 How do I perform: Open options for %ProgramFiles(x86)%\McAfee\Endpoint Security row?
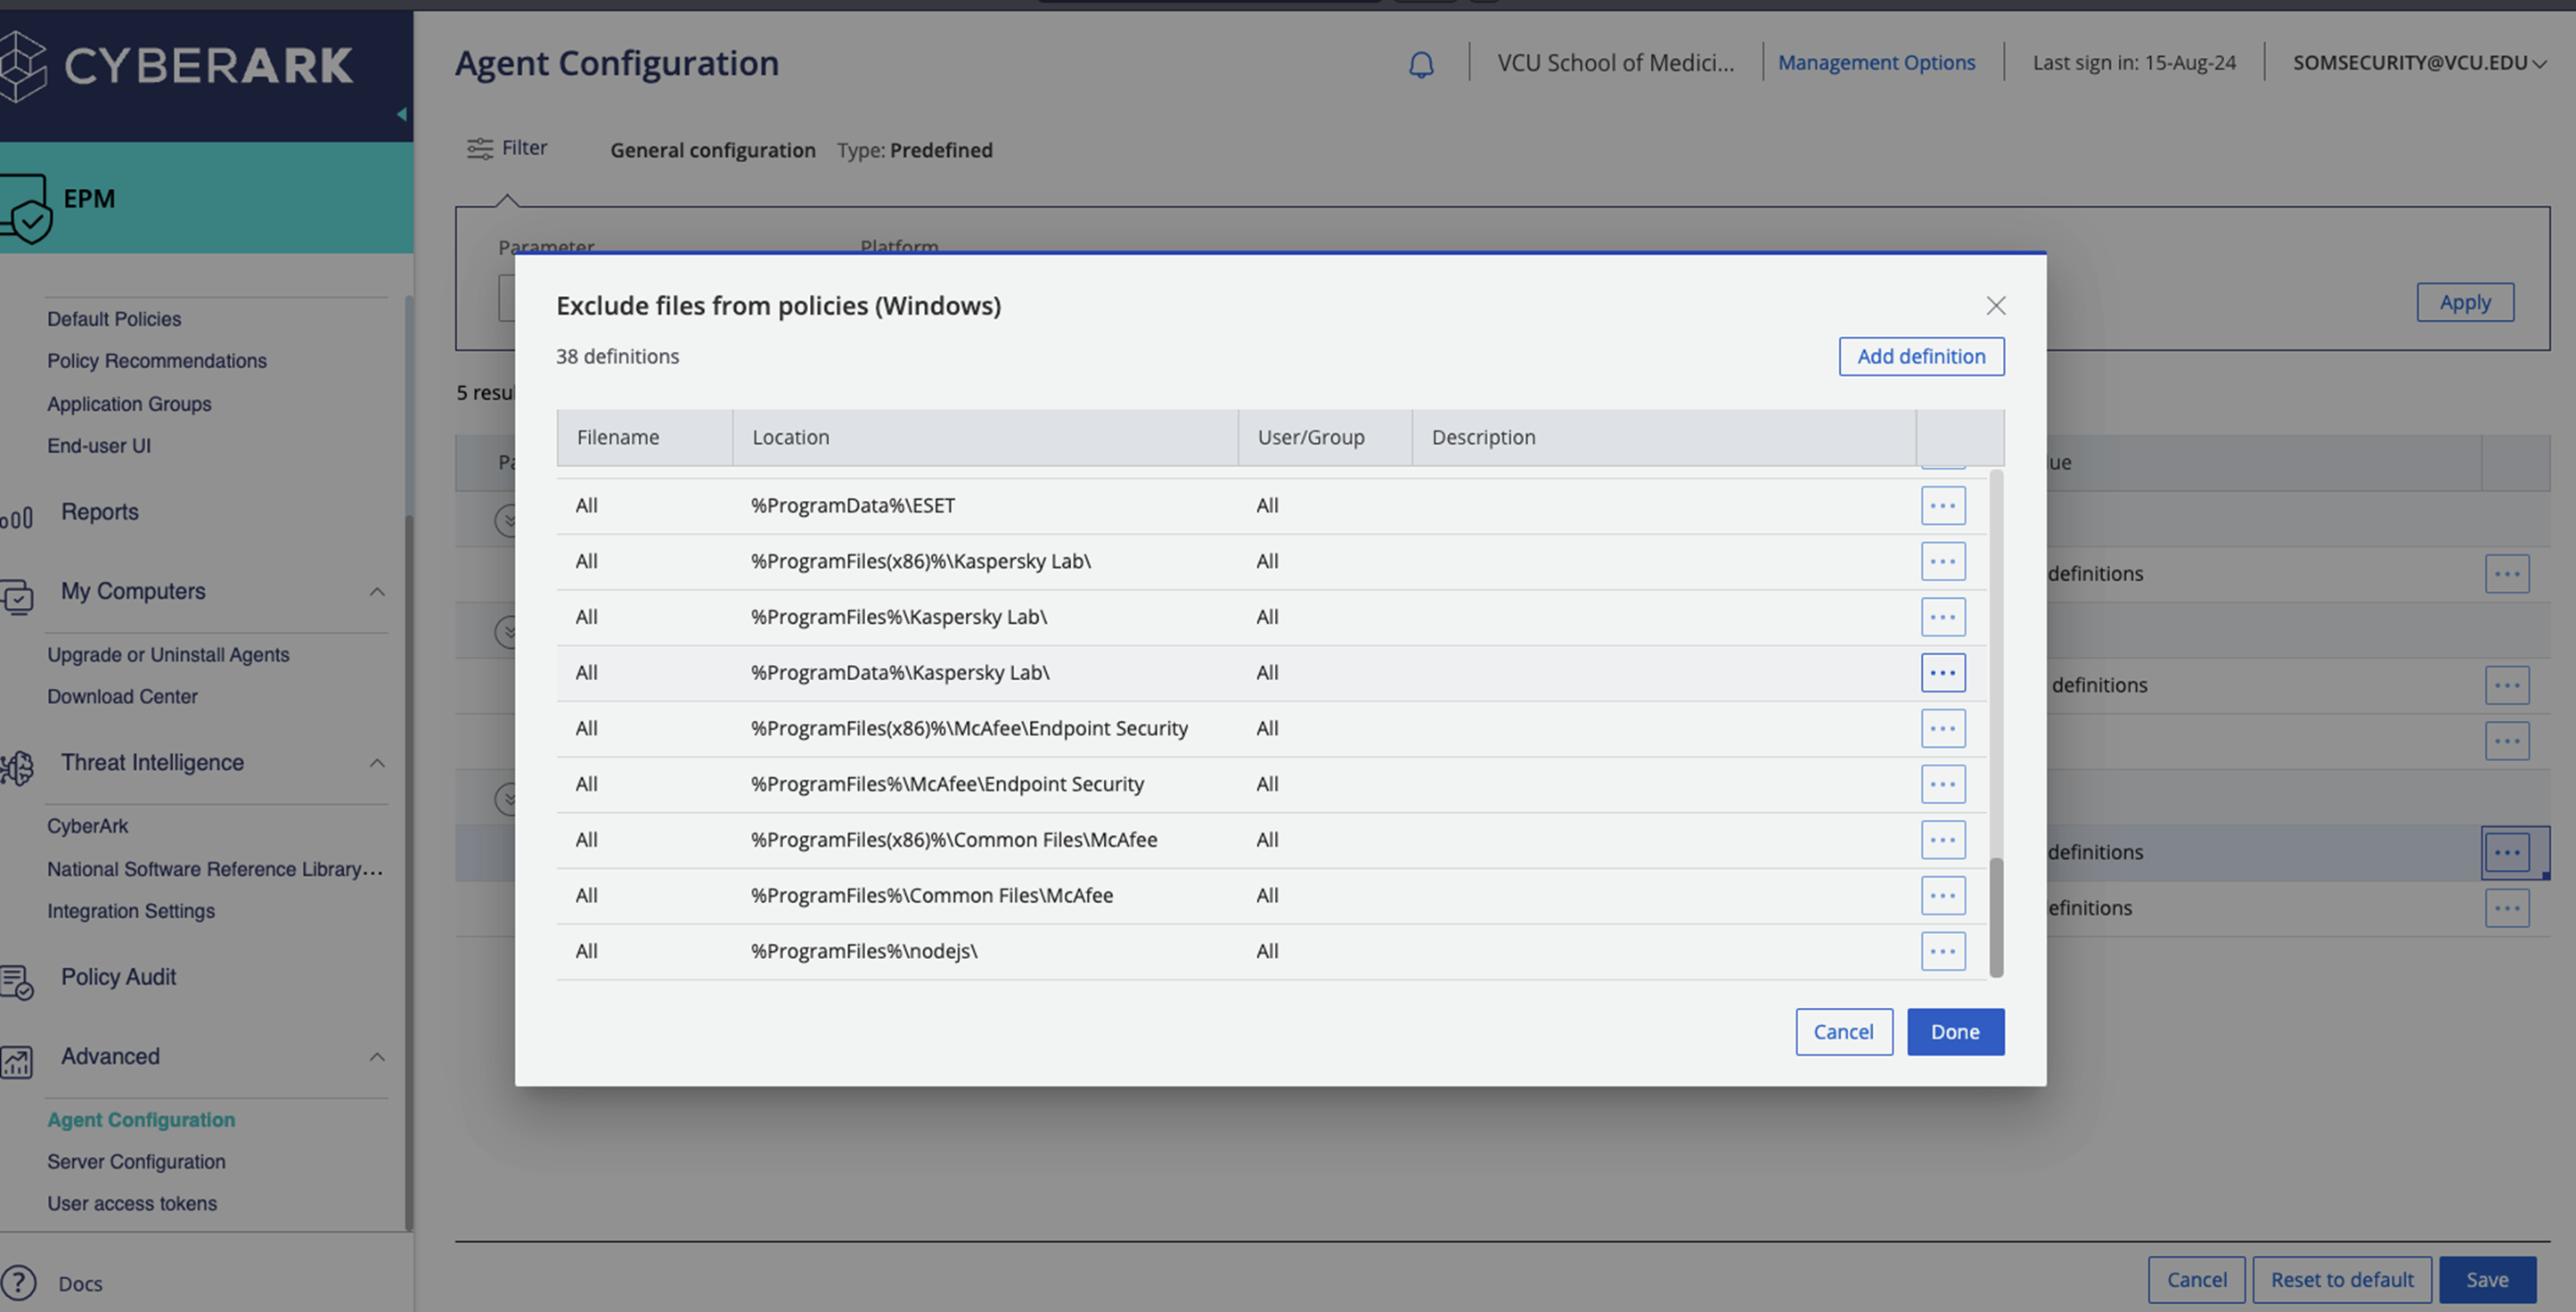(1942, 728)
